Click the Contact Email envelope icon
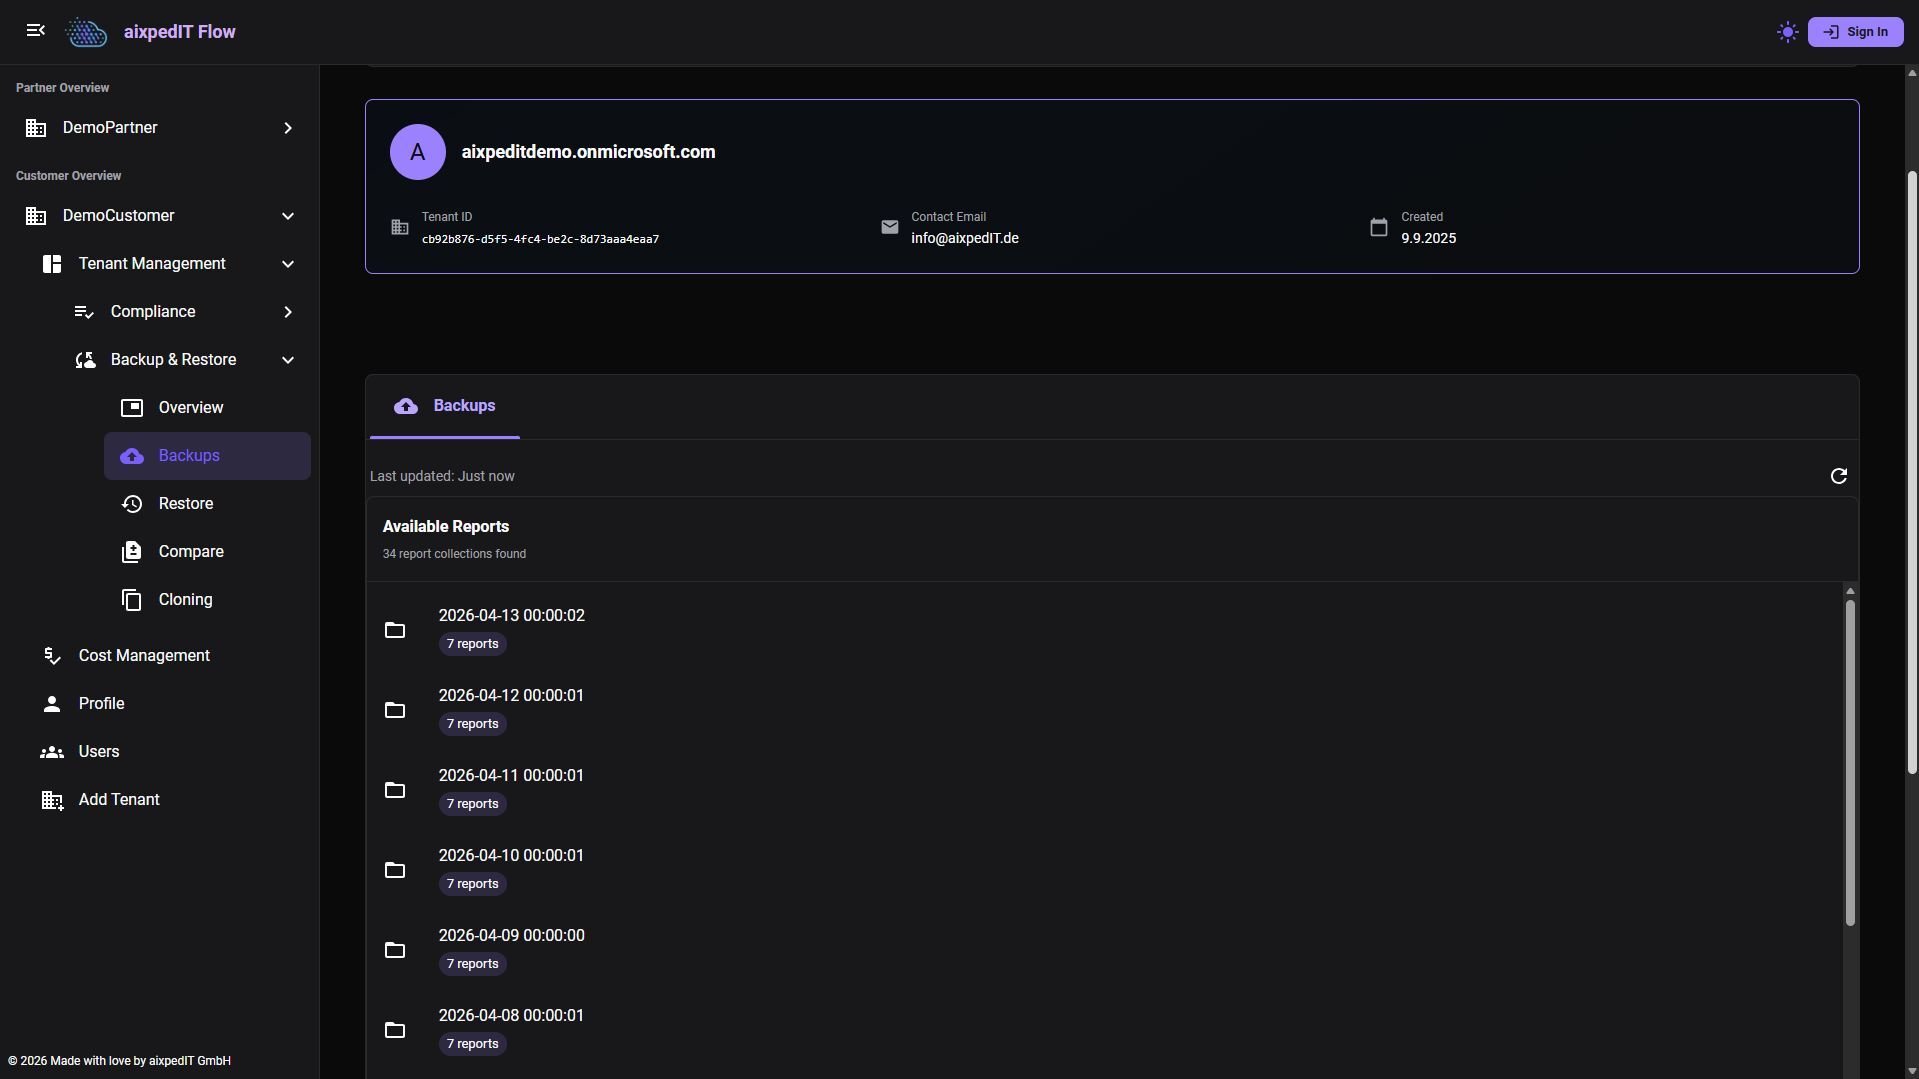 coord(890,227)
